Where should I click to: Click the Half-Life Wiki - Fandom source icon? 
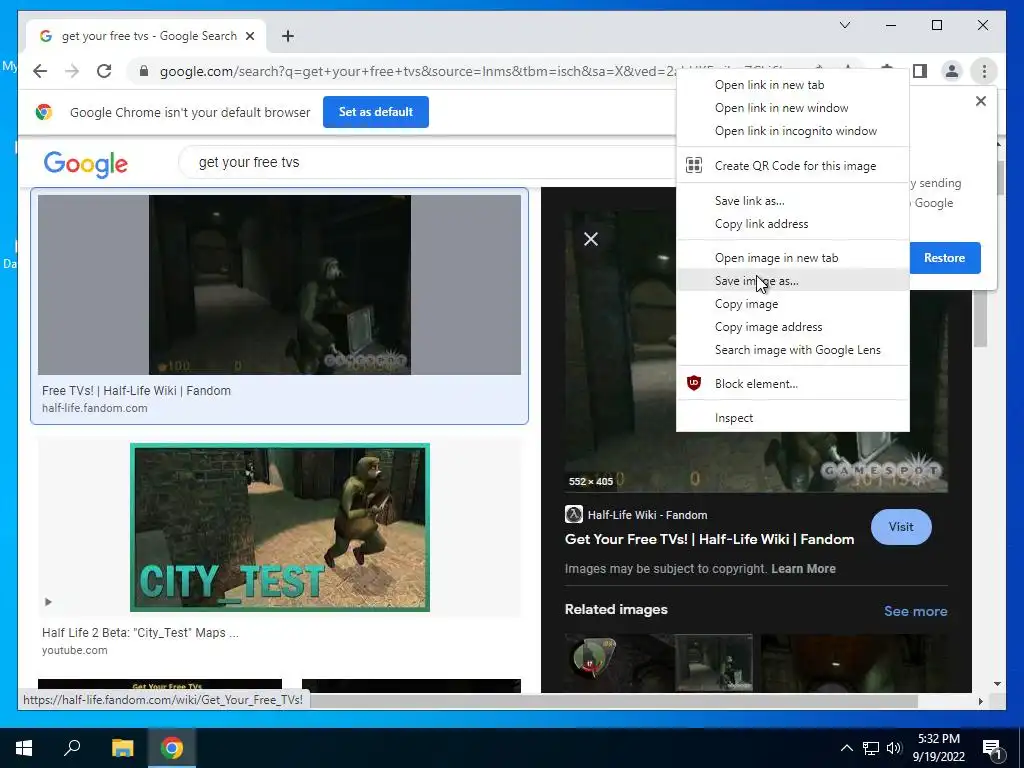click(x=573, y=515)
